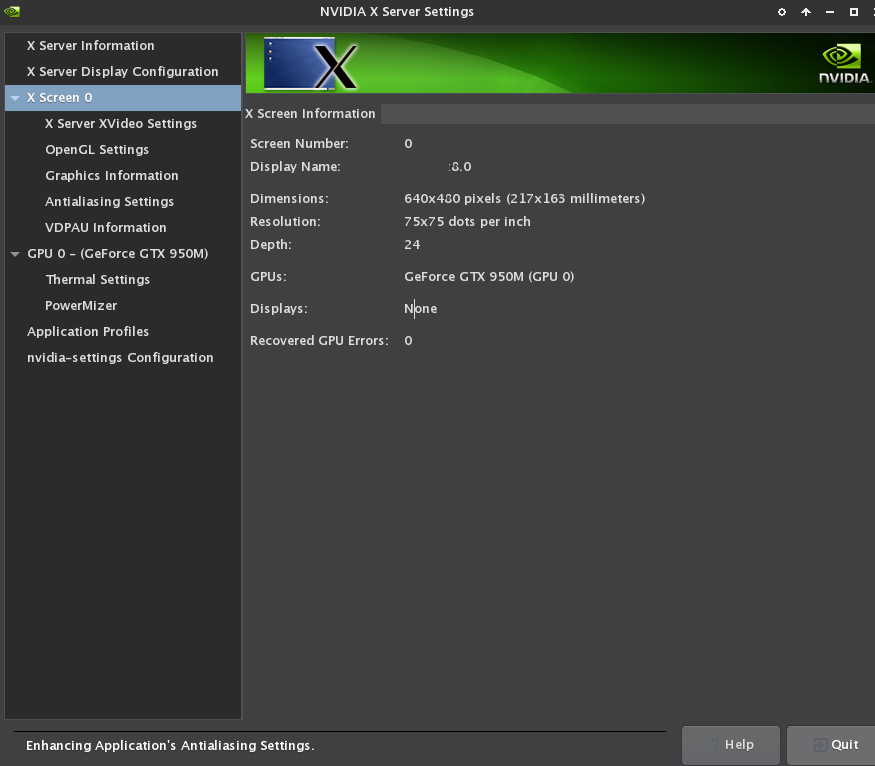Click the Help button
The width and height of the screenshot is (875, 766).
pyautogui.click(x=731, y=745)
